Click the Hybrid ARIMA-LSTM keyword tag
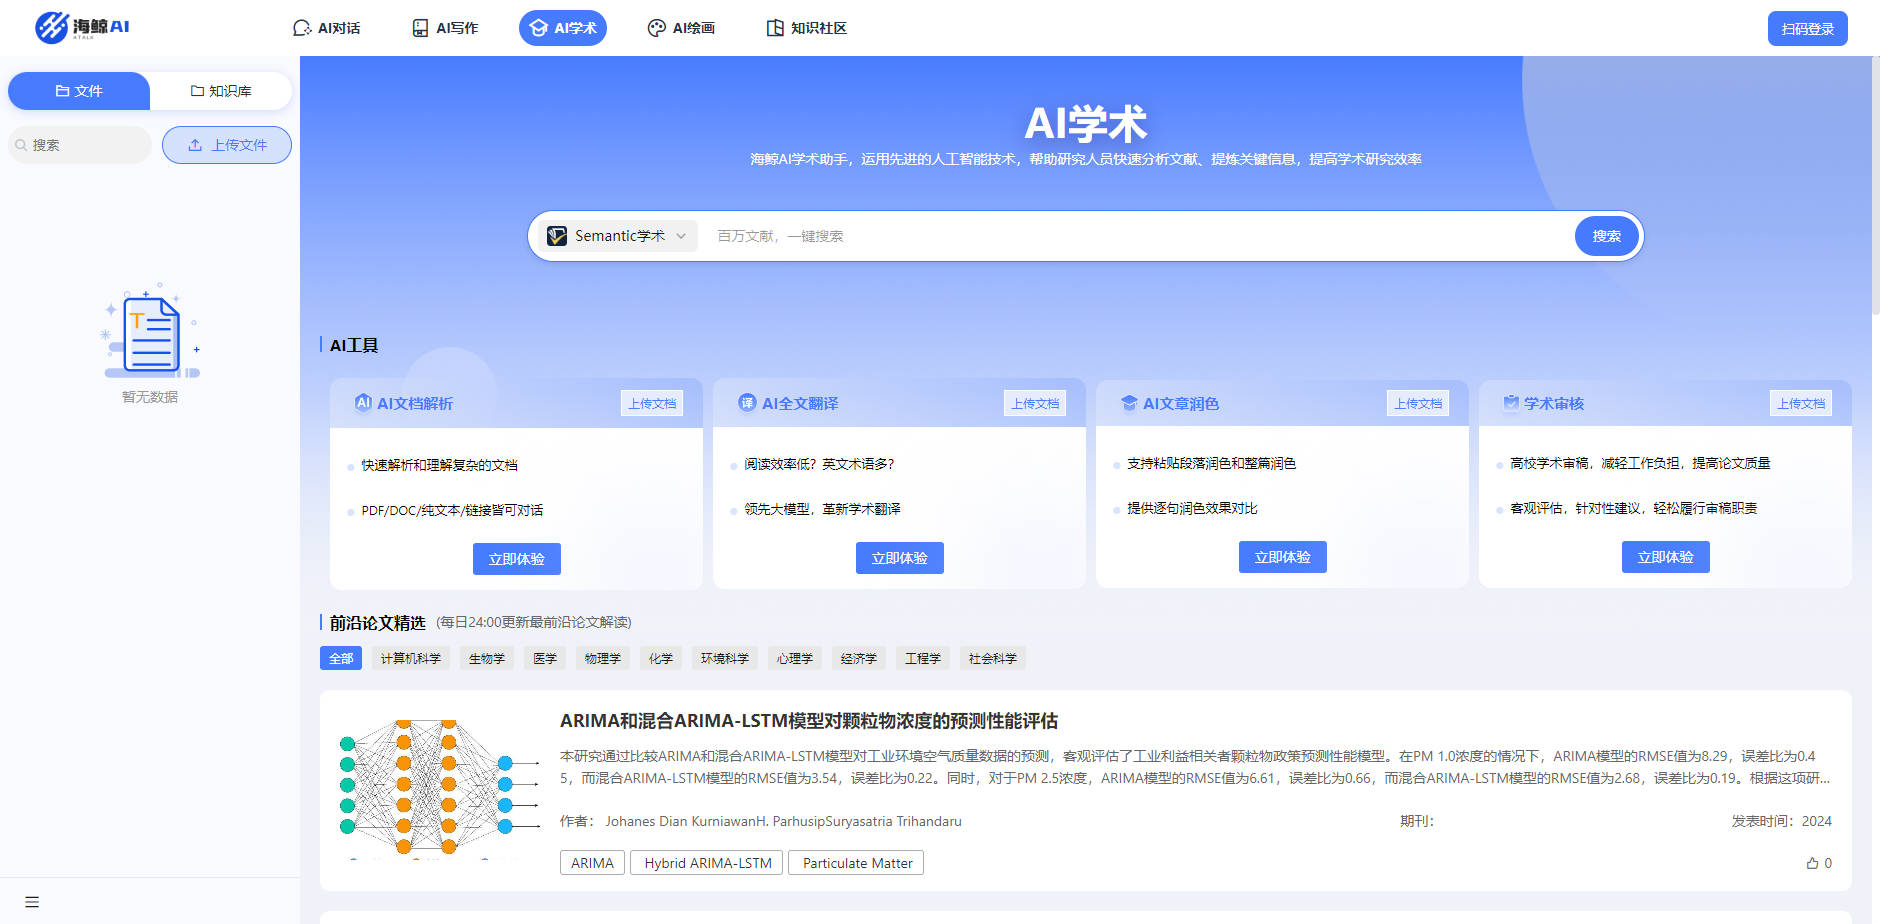Image resolution: width=1880 pixels, height=924 pixels. [708, 863]
